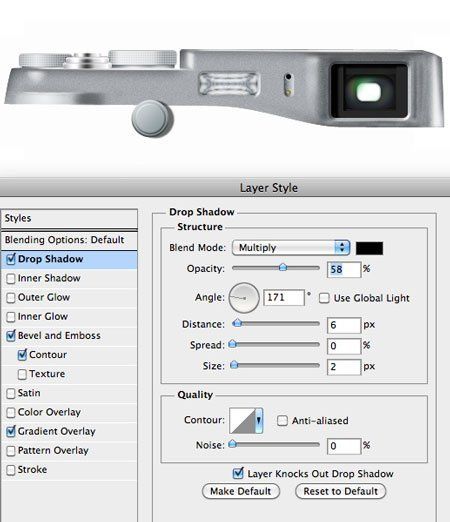The image size is (450, 522).
Task: Click the Angle dial control
Action: (x=244, y=298)
